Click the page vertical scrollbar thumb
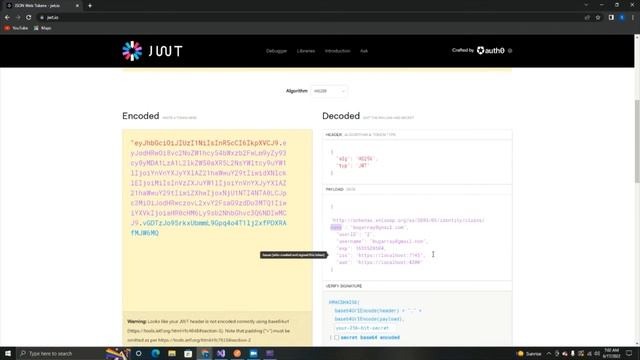This screenshot has height=360, width=640. [x=637, y=141]
